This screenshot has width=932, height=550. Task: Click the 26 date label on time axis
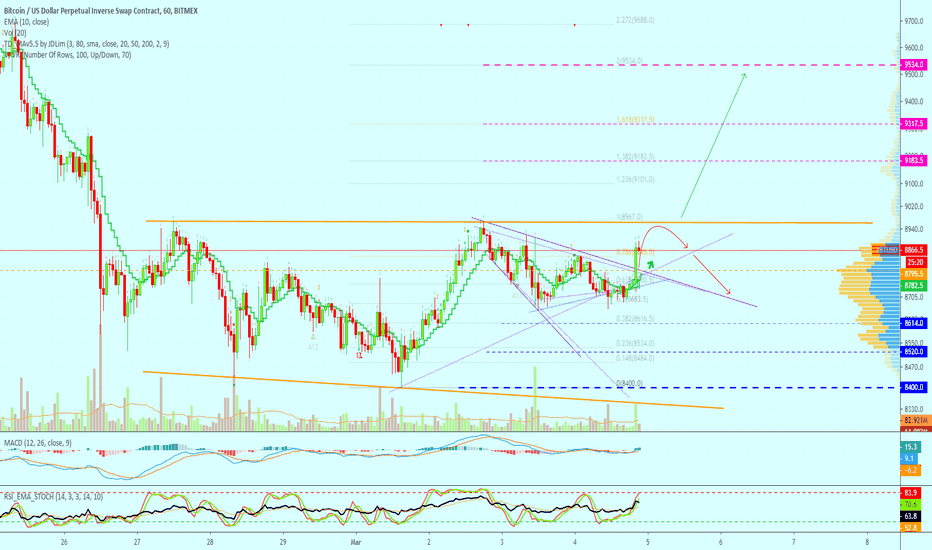coord(64,542)
